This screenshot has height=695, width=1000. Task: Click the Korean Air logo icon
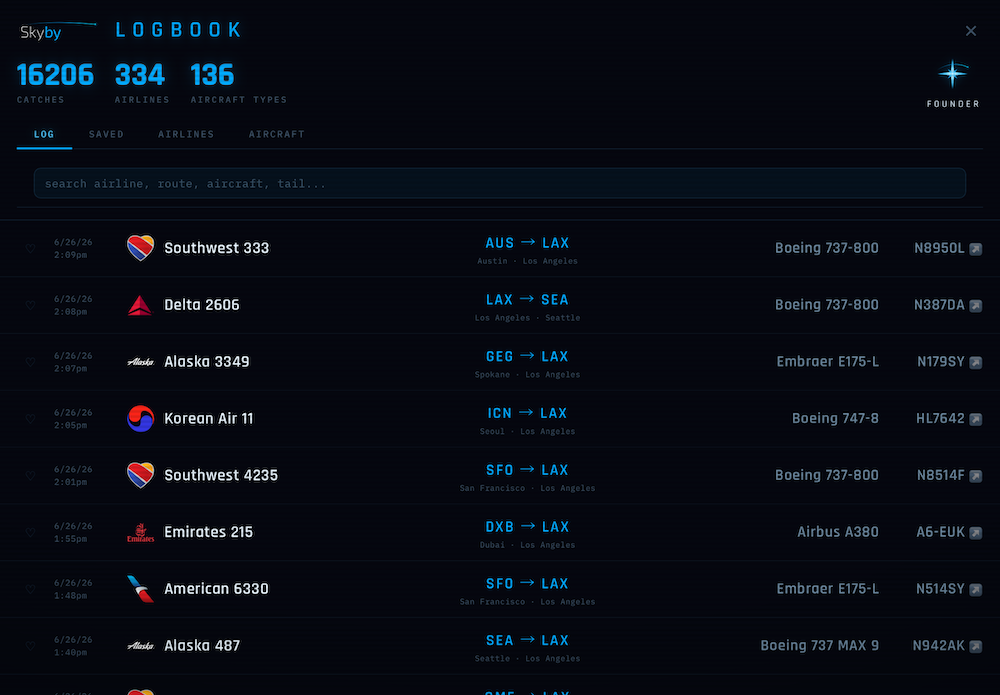click(x=140, y=418)
